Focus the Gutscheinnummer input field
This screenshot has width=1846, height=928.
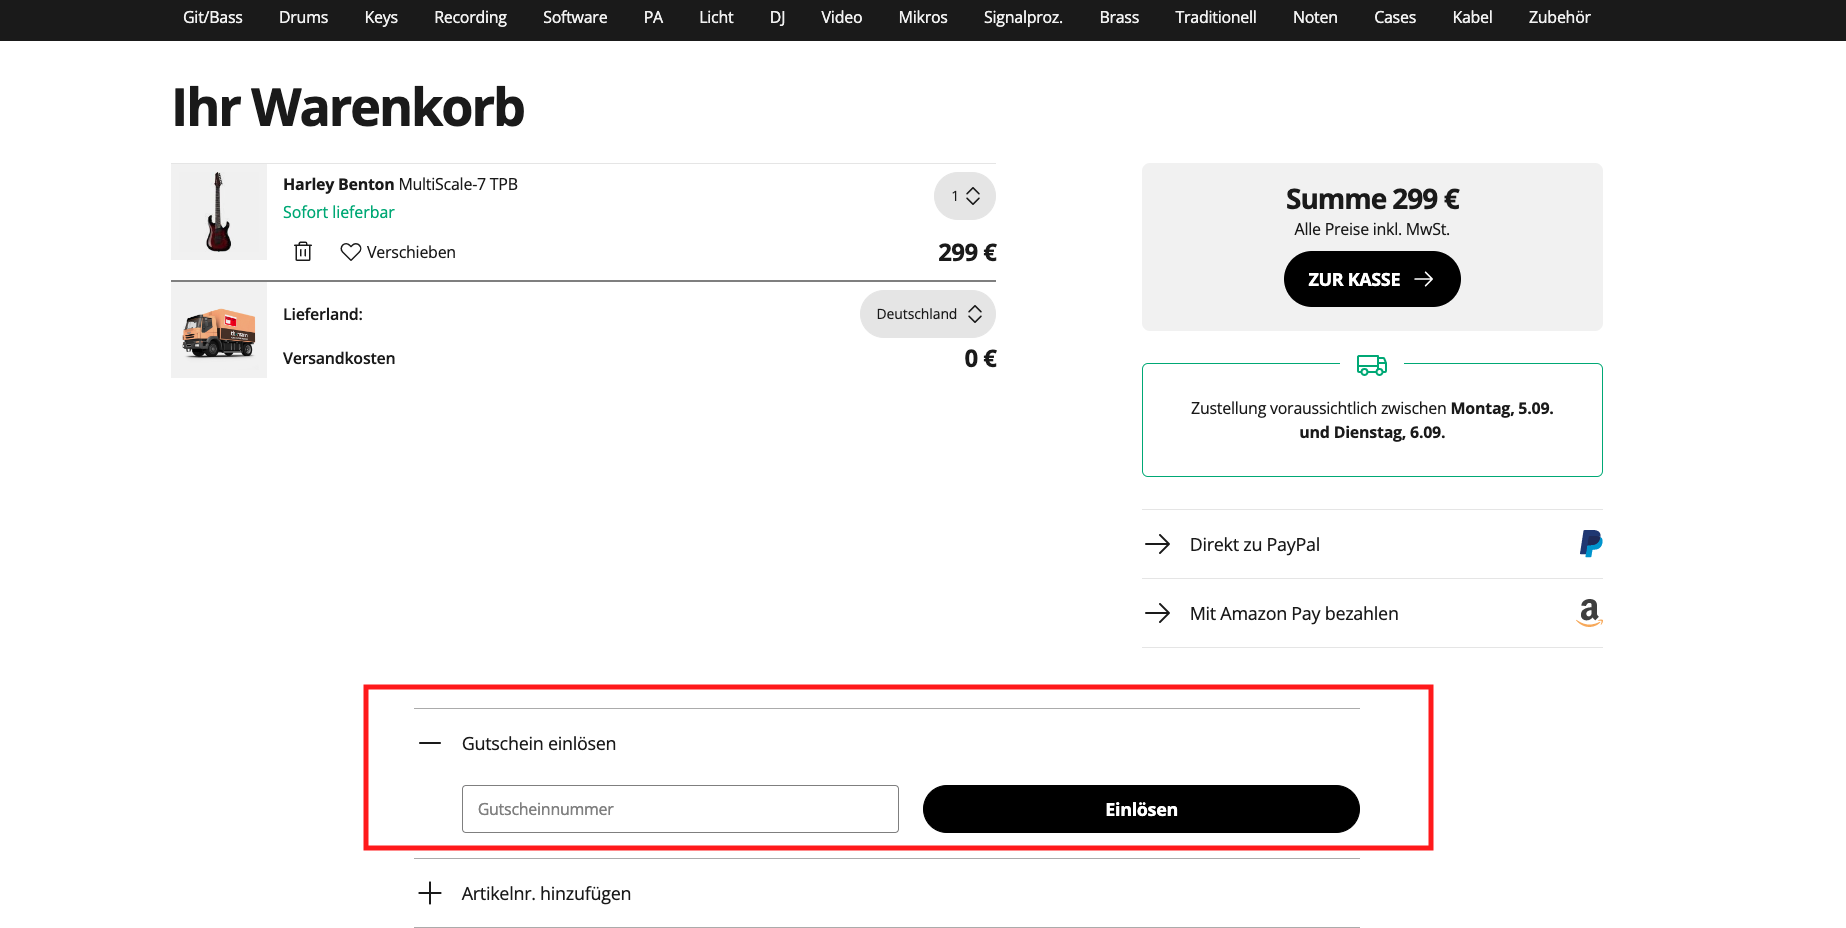point(680,809)
